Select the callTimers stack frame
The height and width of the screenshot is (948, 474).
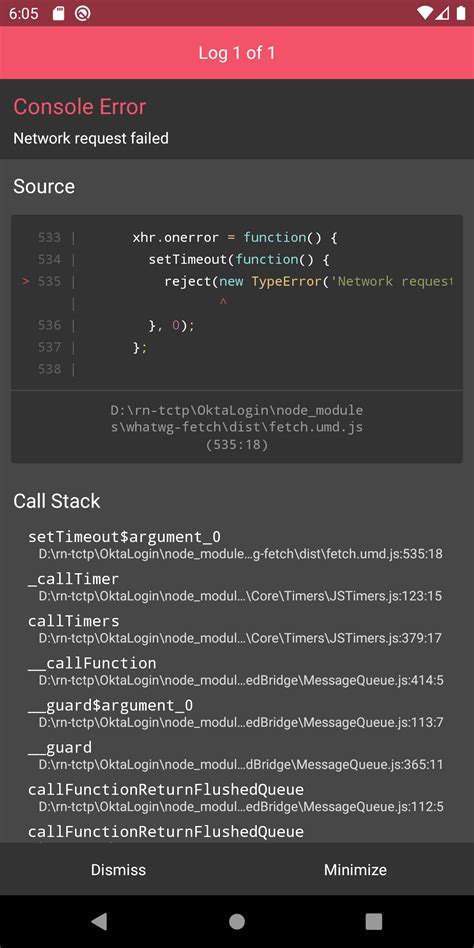pyautogui.click(x=237, y=629)
